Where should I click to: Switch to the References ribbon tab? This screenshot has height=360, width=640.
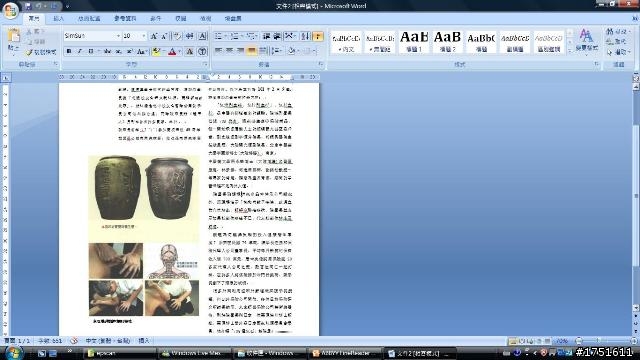pyautogui.click(x=125, y=19)
